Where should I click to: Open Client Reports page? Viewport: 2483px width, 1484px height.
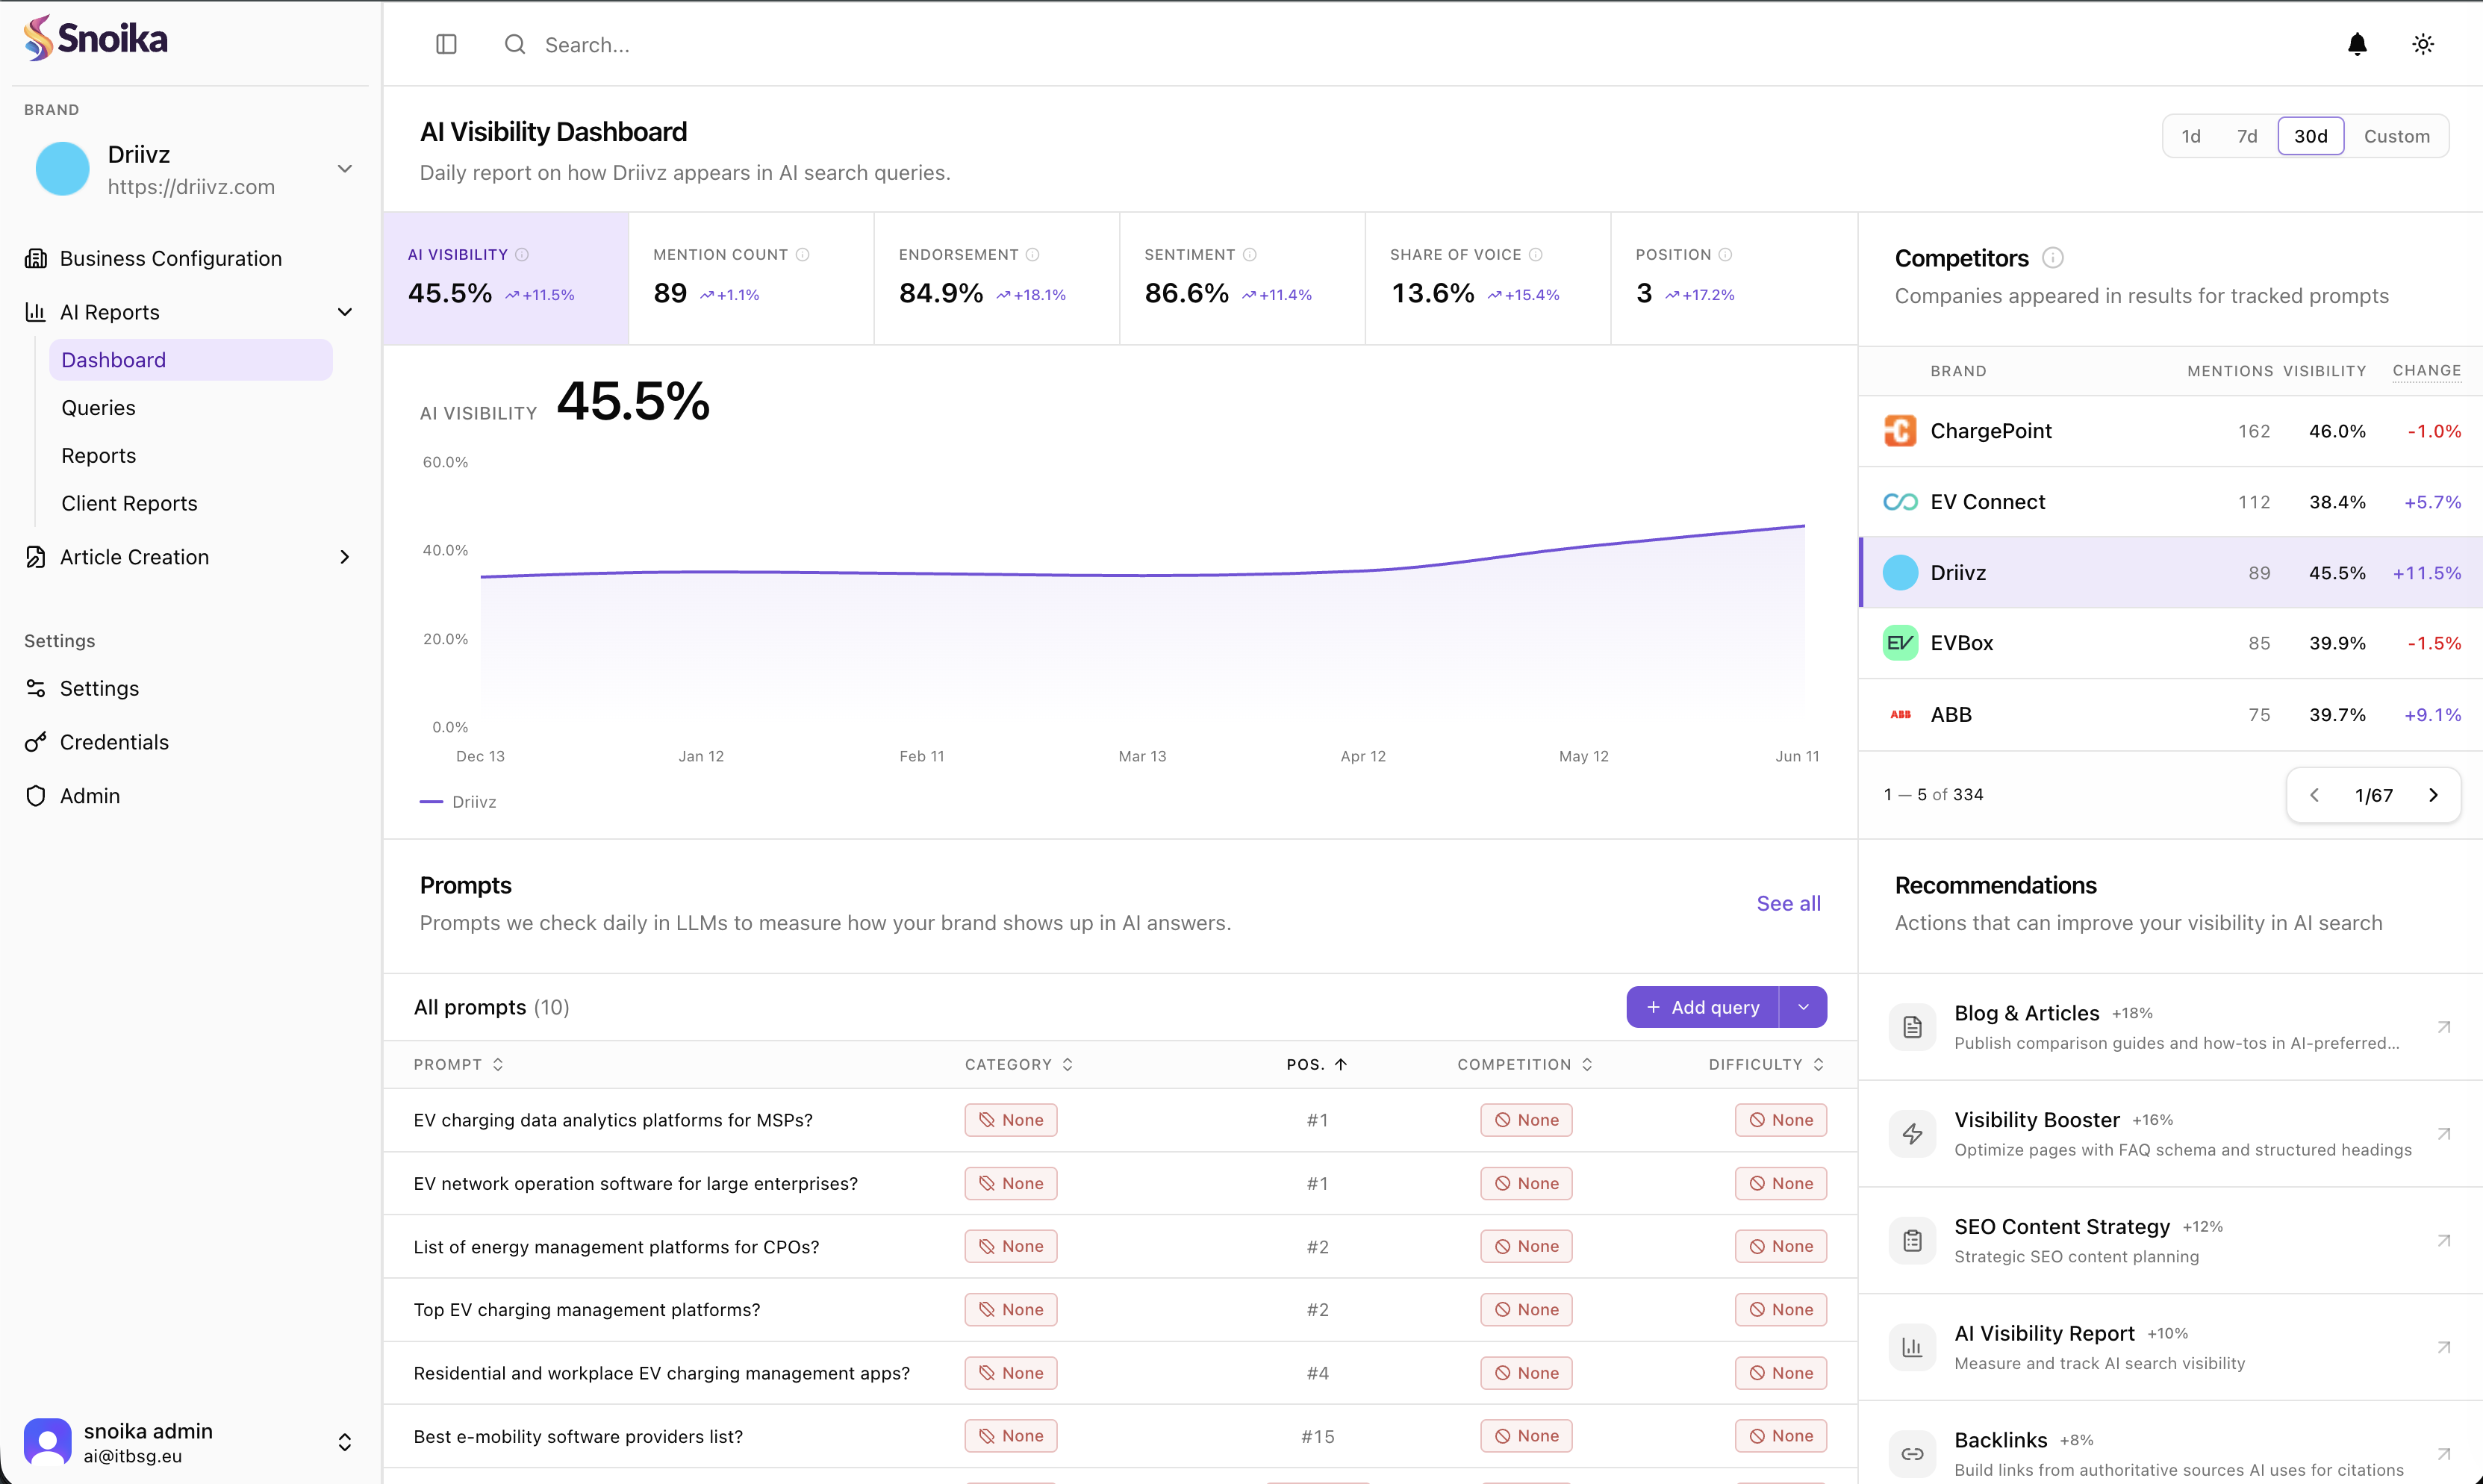[129, 503]
